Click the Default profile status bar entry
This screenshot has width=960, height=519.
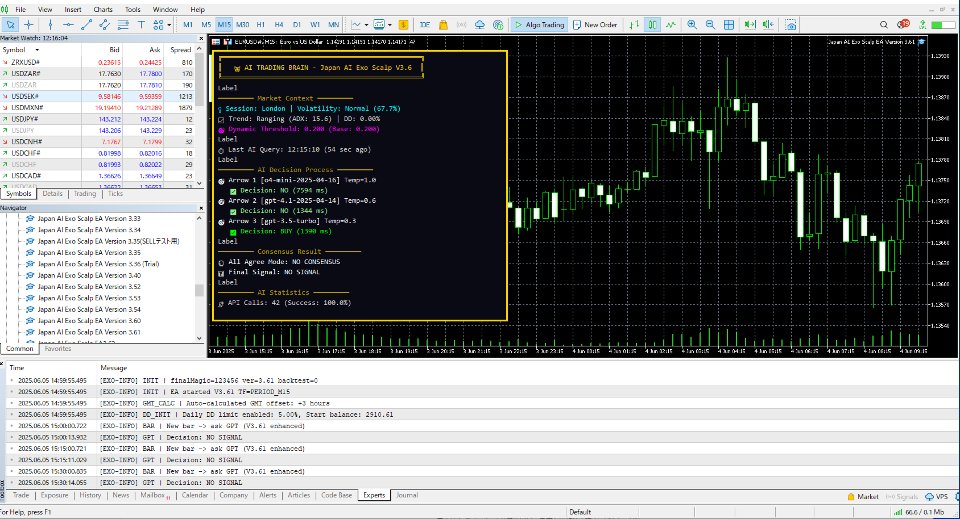click(580, 512)
